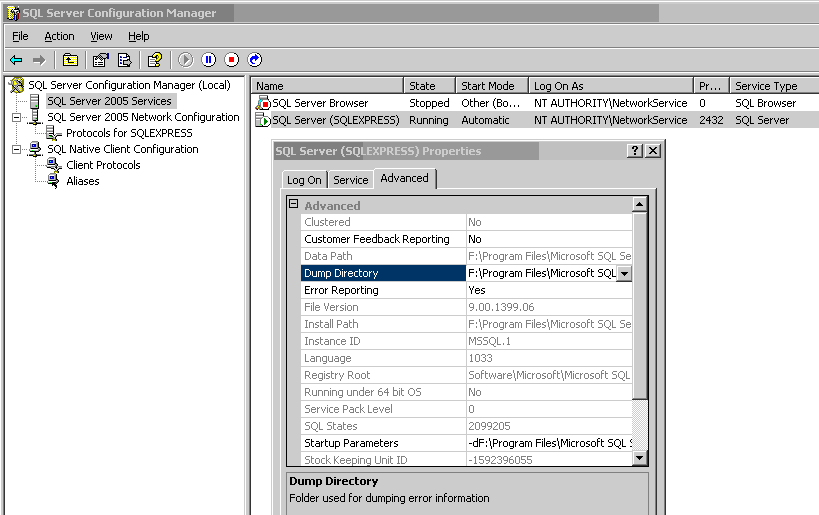Image resolution: width=819 pixels, height=515 pixels.
Task: Switch to the Log On tab
Action: pyautogui.click(x=304, y=180)
